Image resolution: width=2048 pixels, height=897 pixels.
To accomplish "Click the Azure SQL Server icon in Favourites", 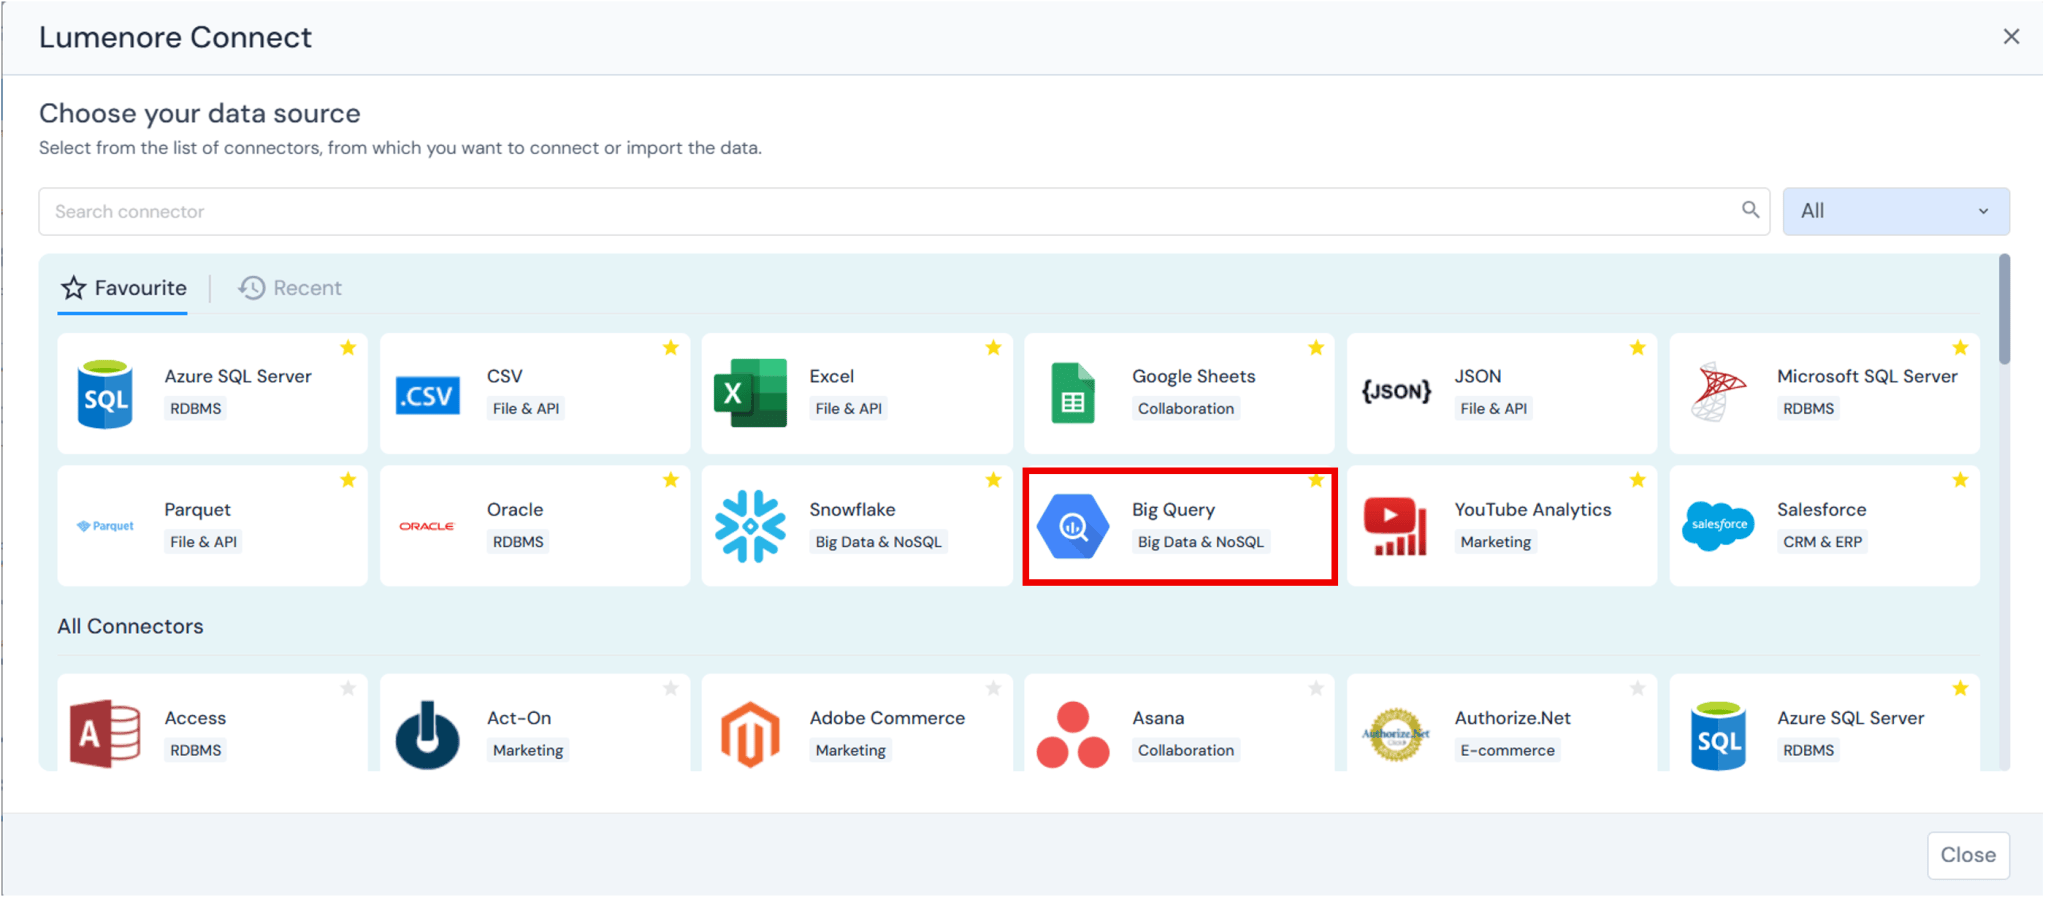I will click(x=105, y=394).
